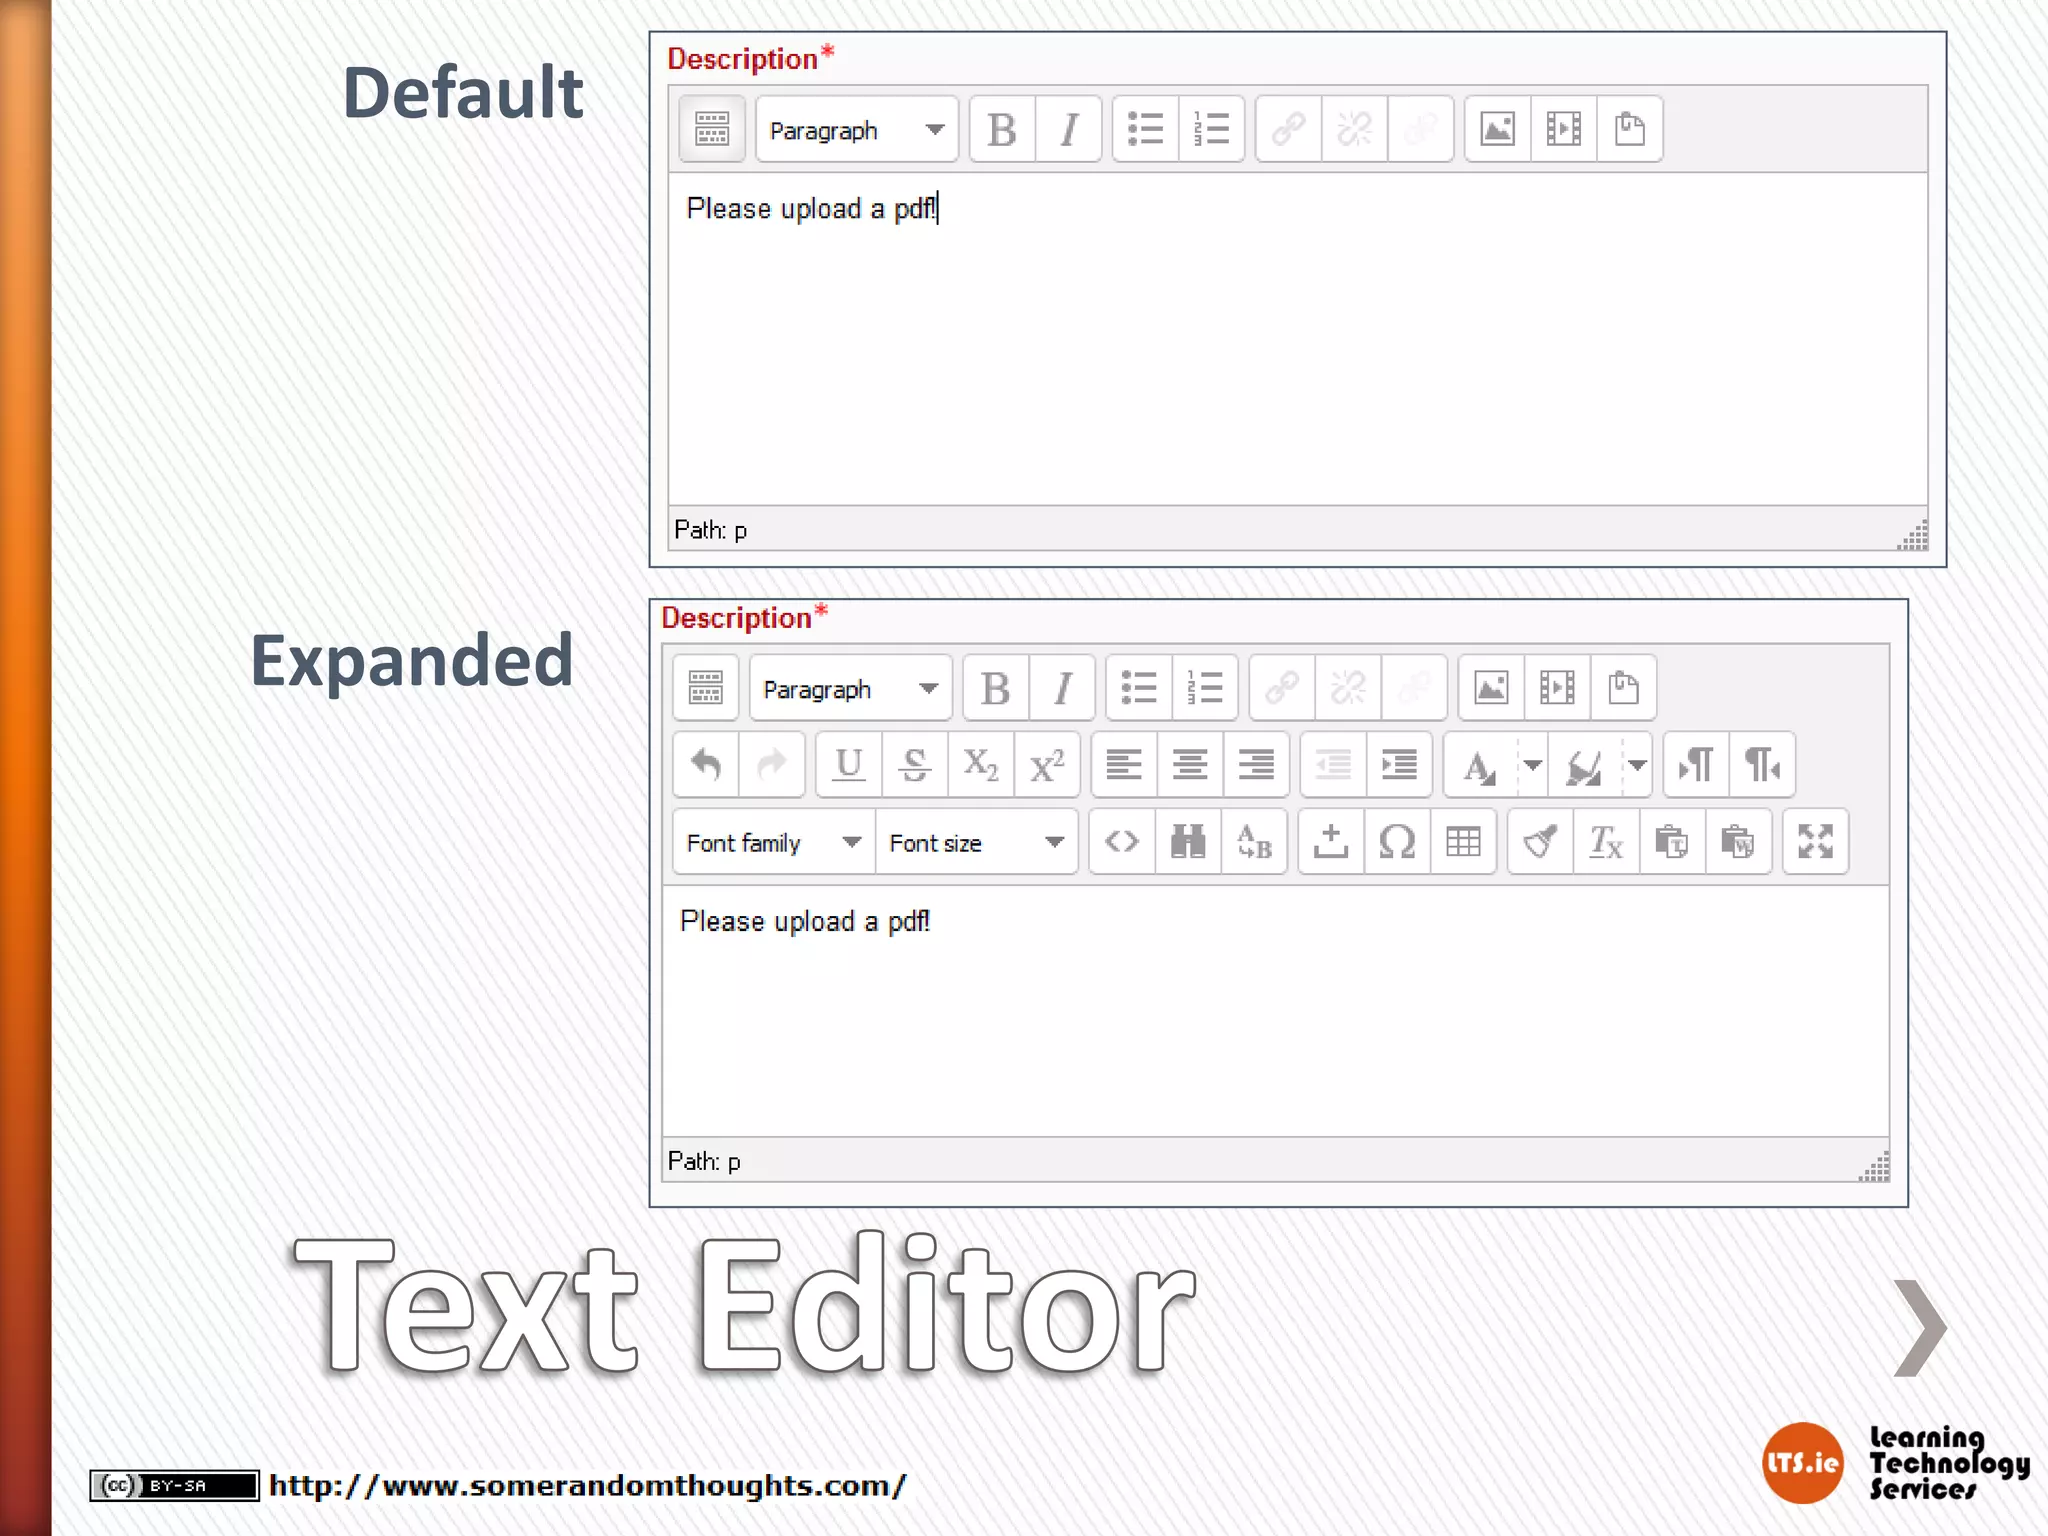2048x1536 pixels.
Task: Click bullet list icon in Expanded editor
Action: click(1139, 688)
